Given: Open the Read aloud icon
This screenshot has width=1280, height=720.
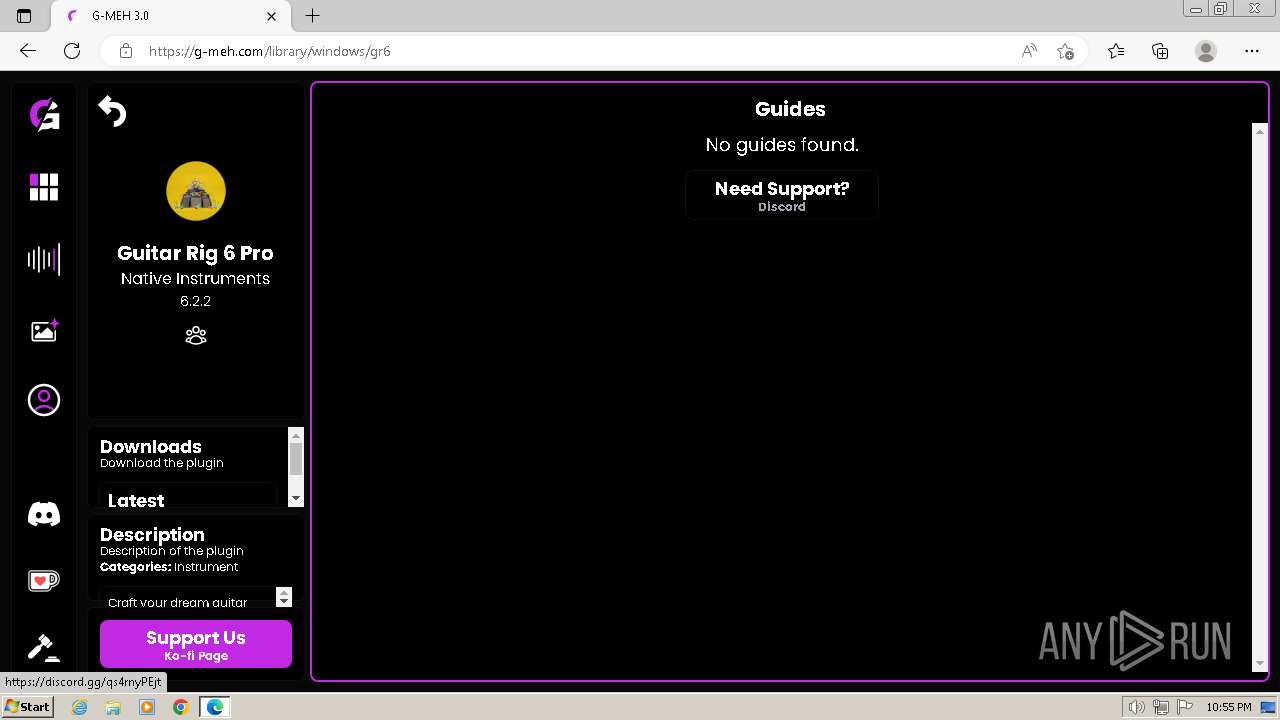Looking at the screenshot, I should pos(1029,51).
